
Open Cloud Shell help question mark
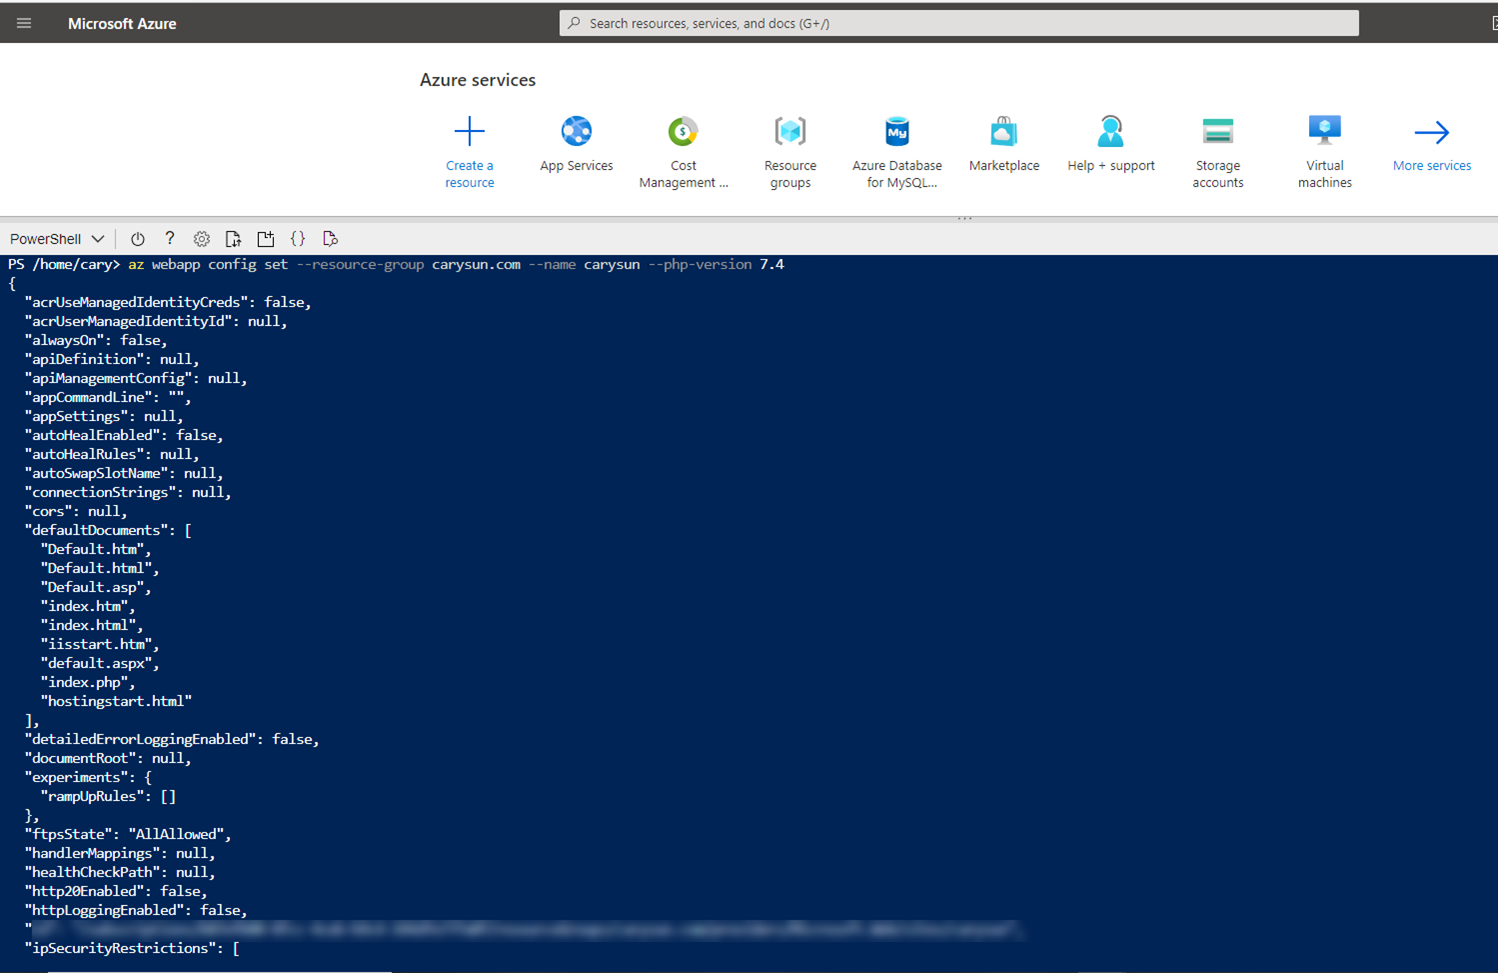pyautogui.click(x=170, y=238)
